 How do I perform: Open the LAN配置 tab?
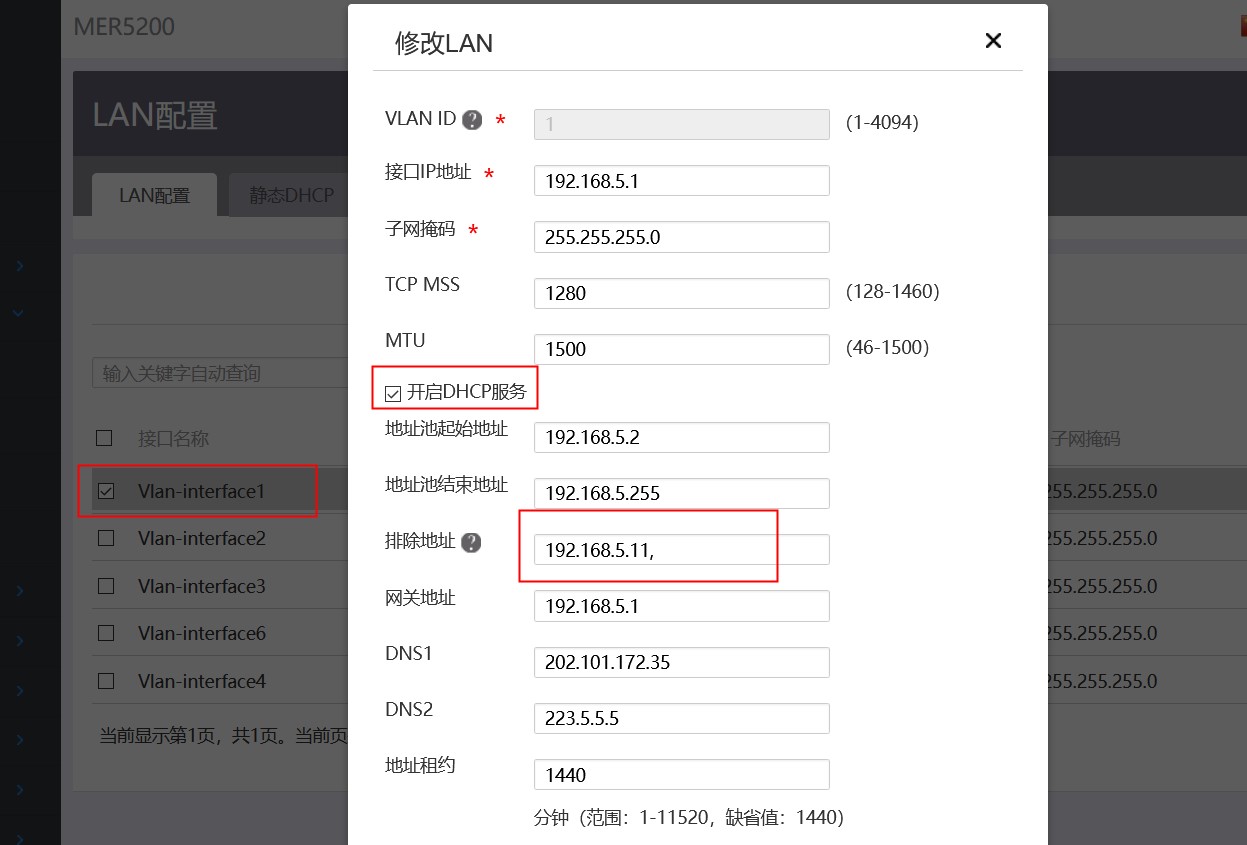[x=154, y=196]
